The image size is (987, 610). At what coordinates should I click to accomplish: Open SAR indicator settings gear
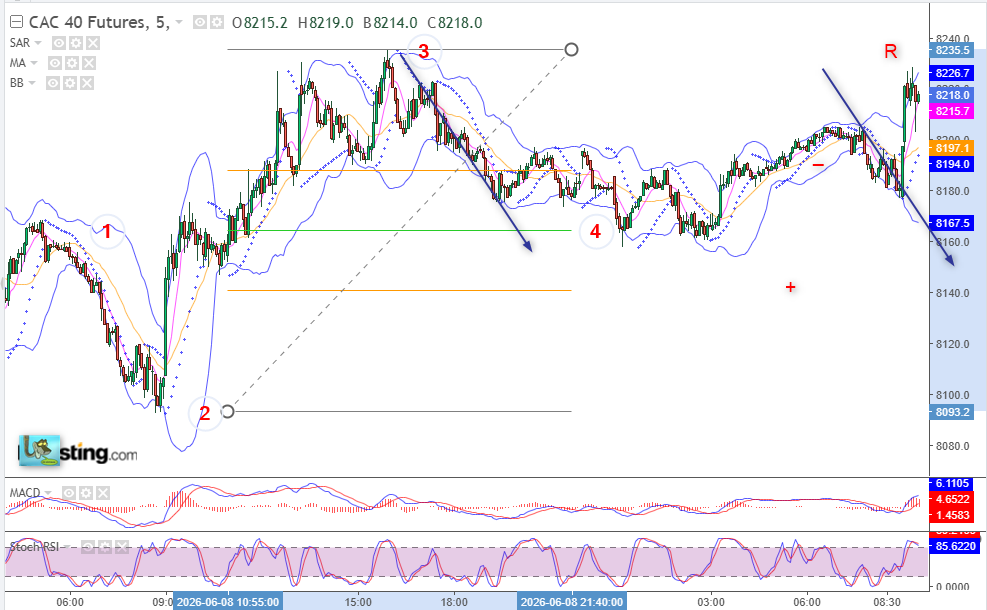click(x=76, y=43)
